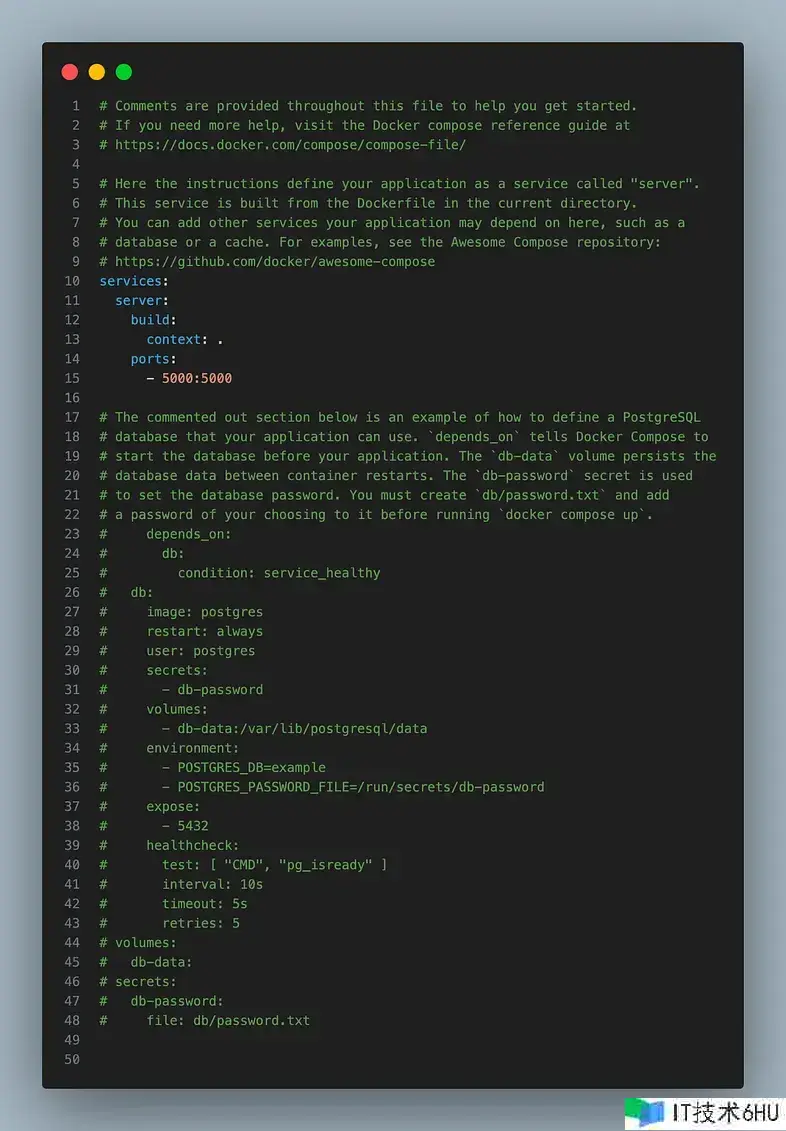
Task: Click line number 23 in the gutter
Action: click(71, 534)
